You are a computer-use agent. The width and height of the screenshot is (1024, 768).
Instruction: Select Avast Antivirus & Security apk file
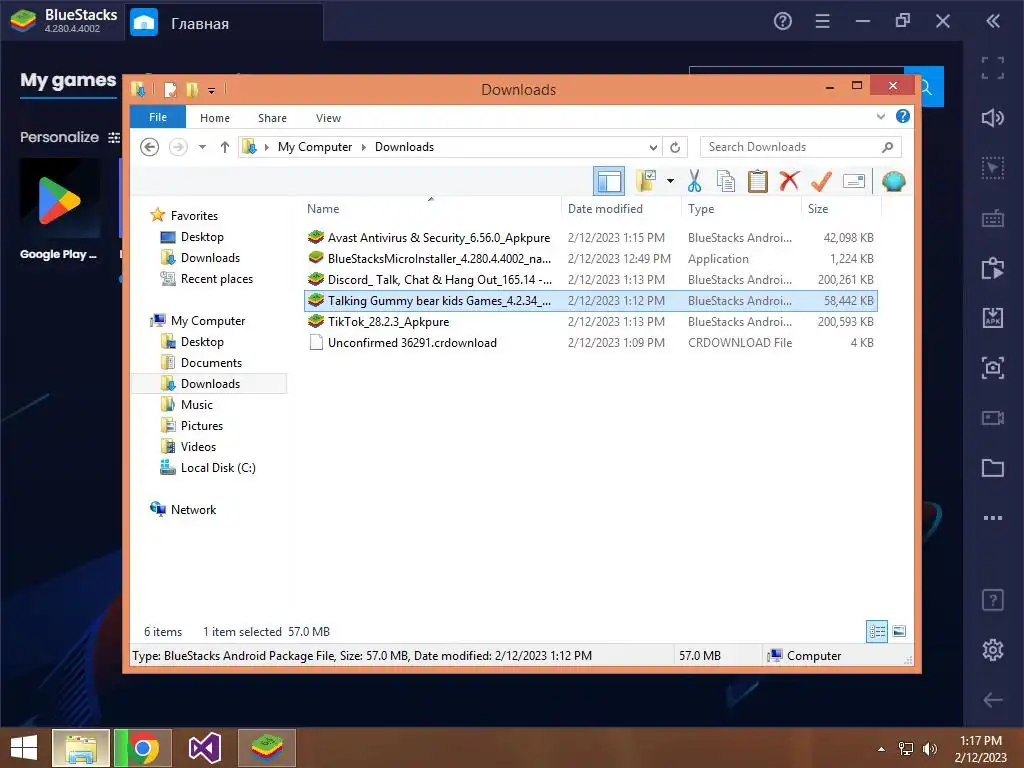(x=590, y=238)
